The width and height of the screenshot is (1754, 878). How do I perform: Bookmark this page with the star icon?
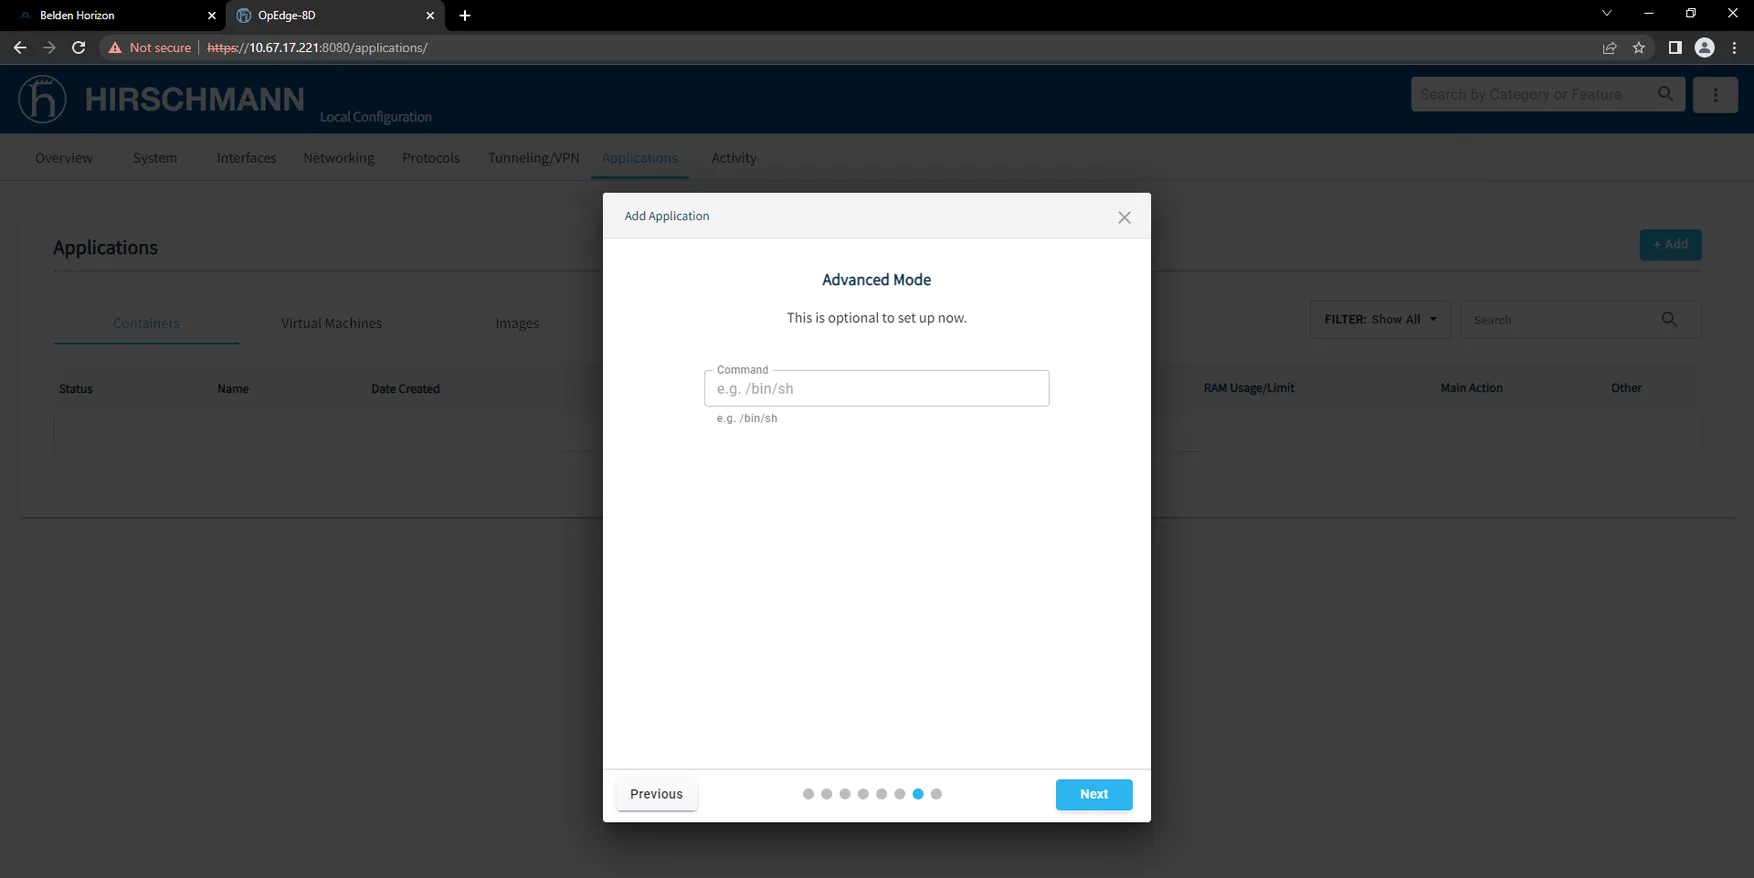(1639, 48)
